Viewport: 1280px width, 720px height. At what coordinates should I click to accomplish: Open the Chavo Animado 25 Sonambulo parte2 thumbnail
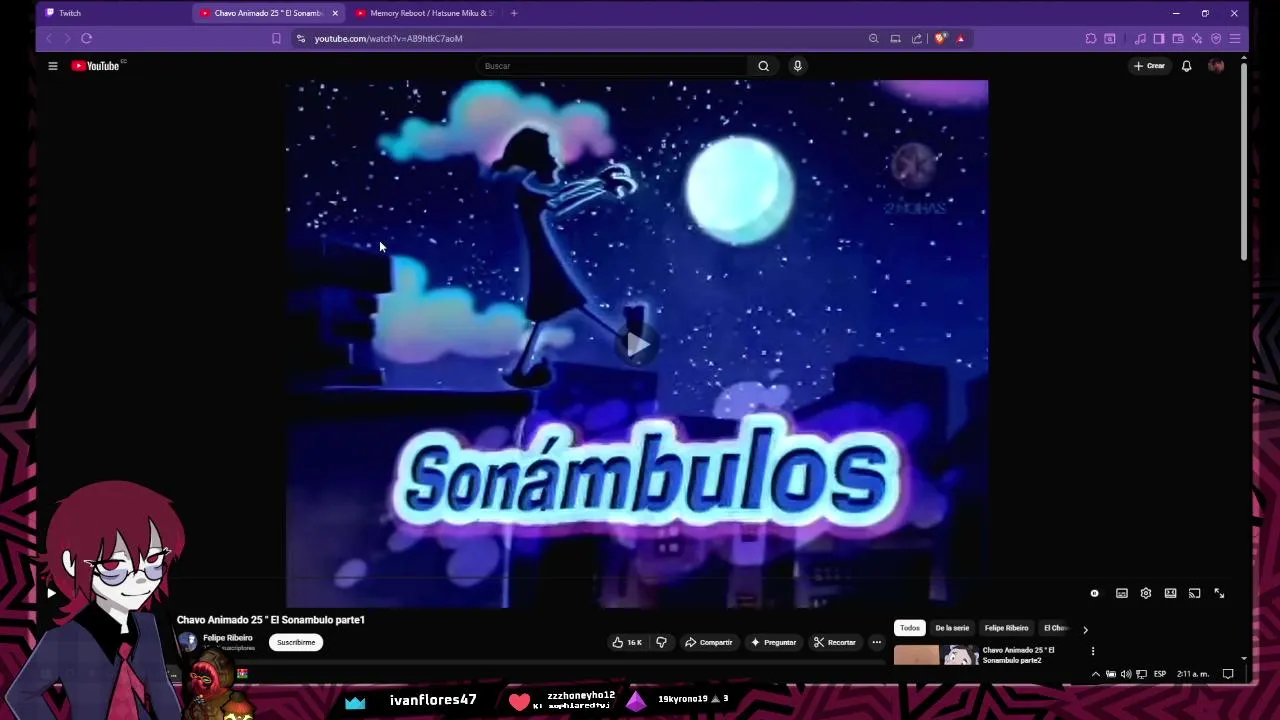point(936,655)
